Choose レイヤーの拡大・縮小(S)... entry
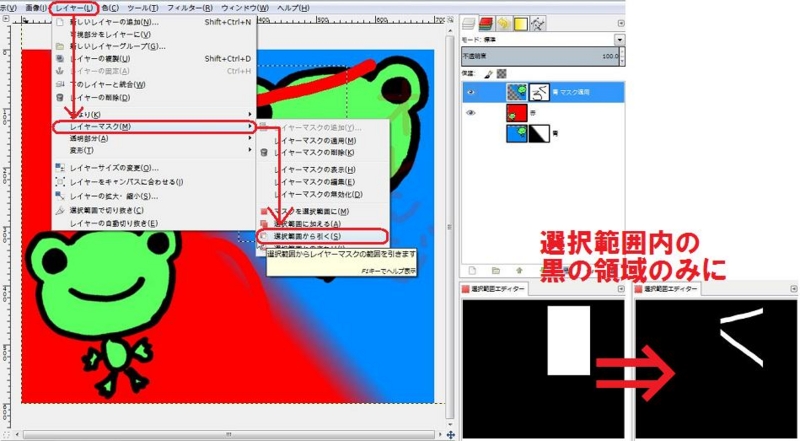 (154, 196)
